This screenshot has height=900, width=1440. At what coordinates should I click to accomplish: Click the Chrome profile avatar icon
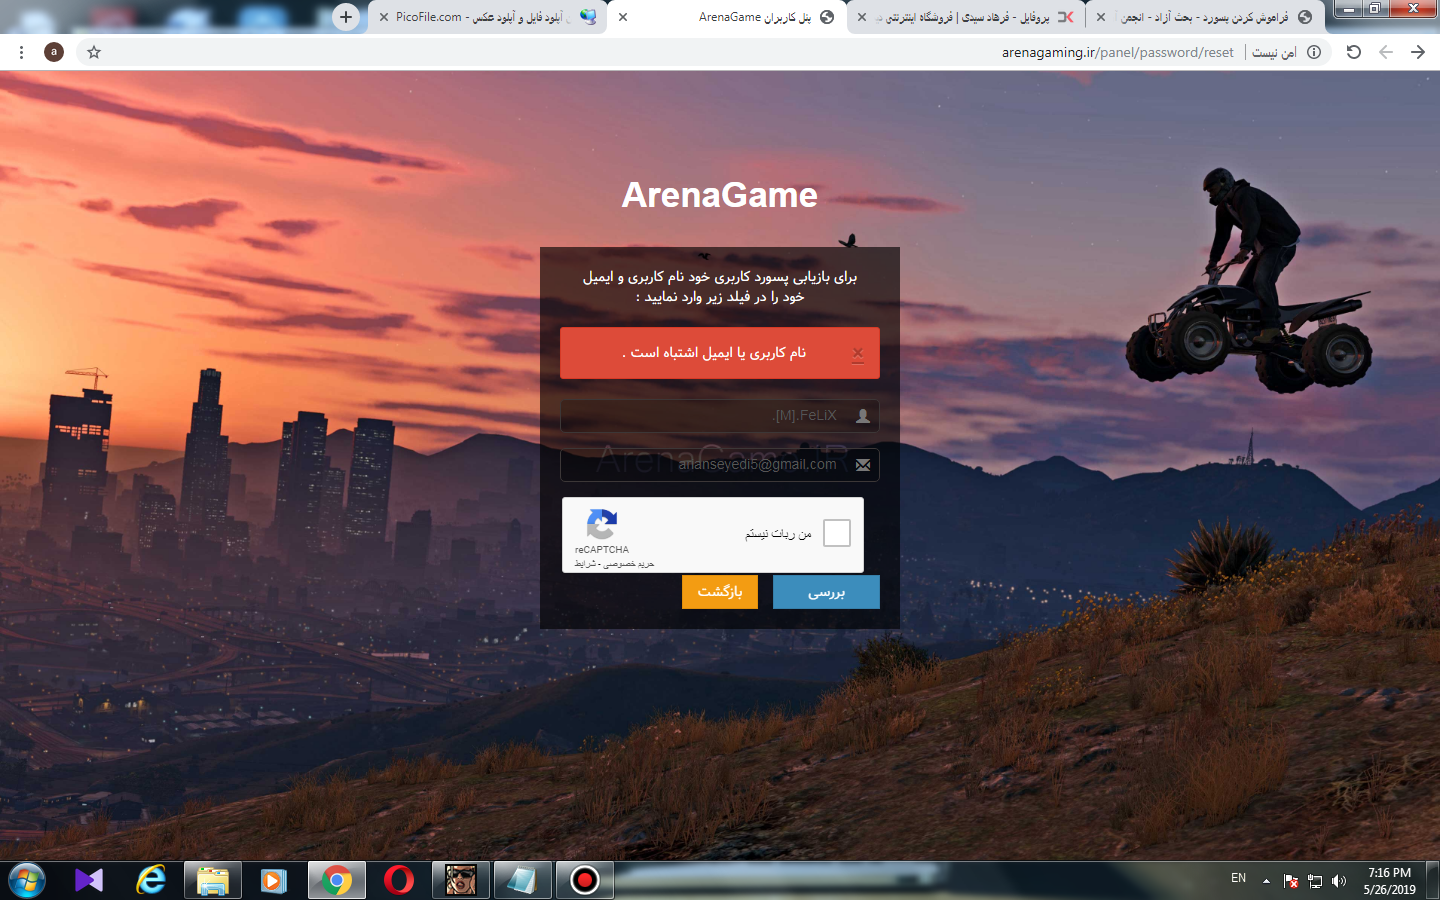click(54, 52)
